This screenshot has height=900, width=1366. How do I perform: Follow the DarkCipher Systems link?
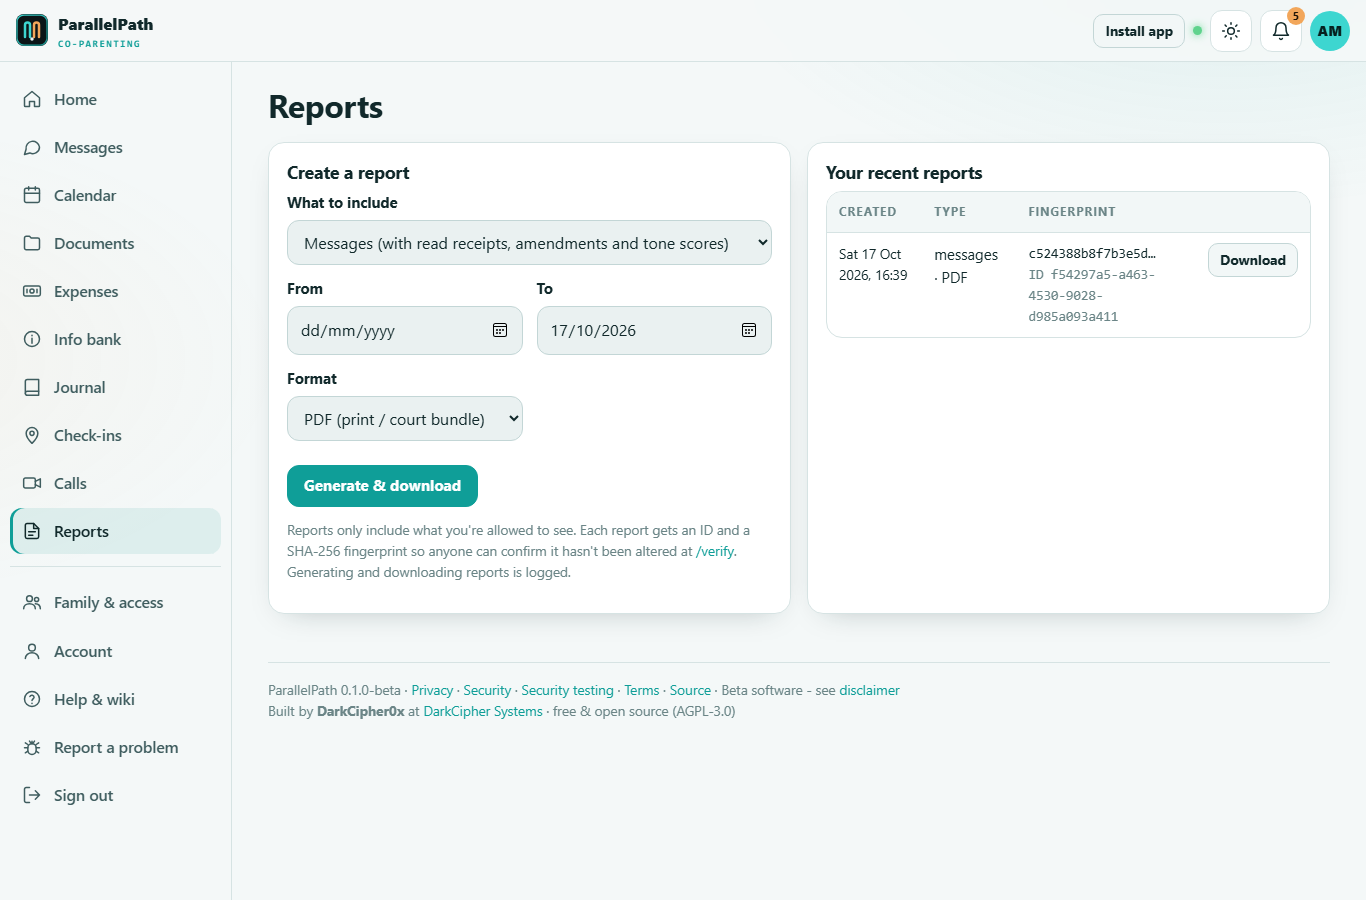tap(483, 711)
